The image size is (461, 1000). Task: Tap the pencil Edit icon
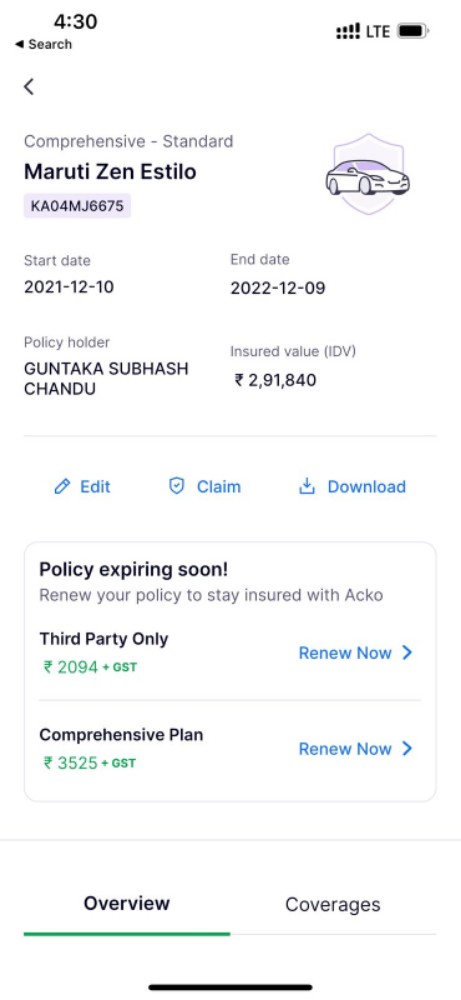(x=62, y=487)
